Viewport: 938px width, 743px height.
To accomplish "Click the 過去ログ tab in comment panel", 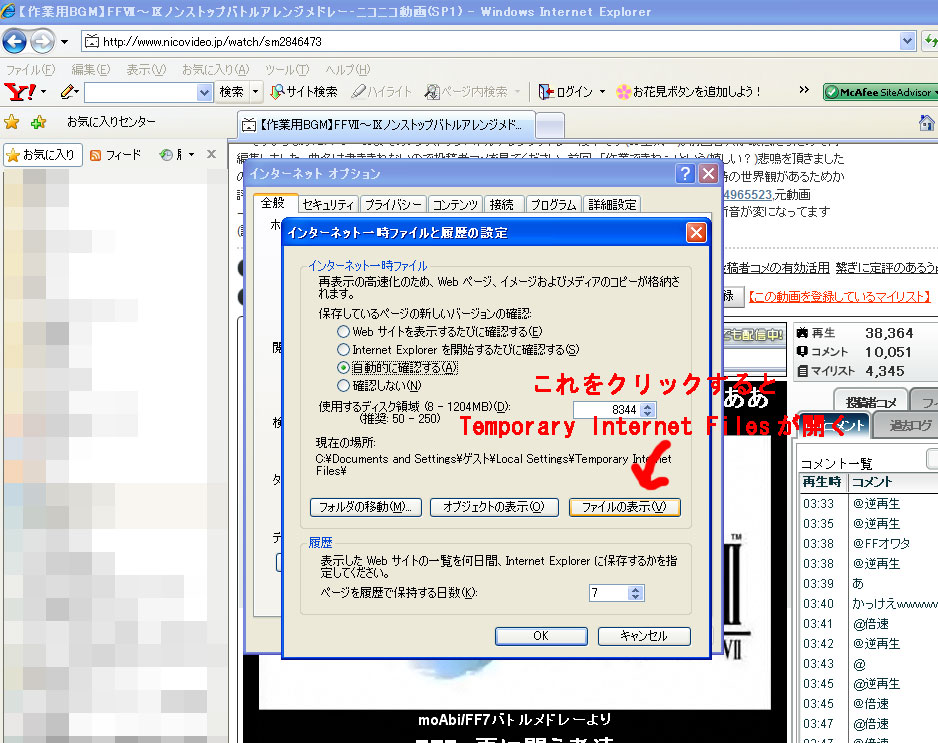I will 906,425.
